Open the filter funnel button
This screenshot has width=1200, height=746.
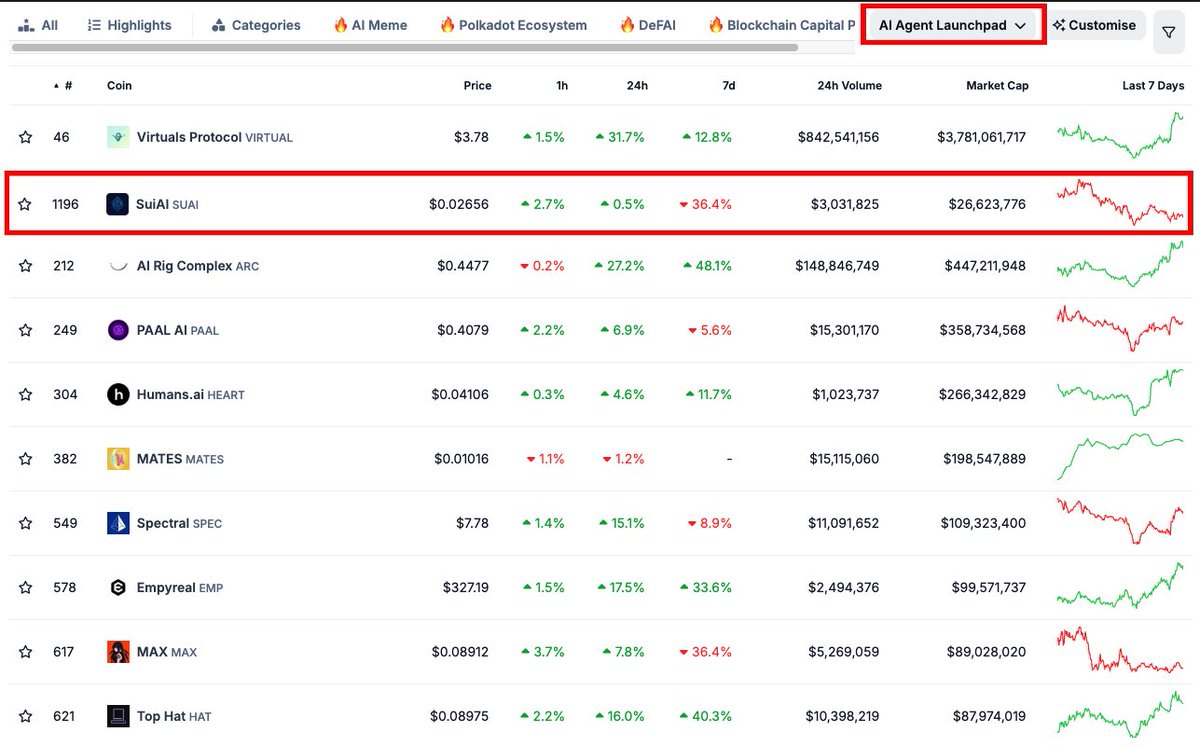tap(1169, 33)
